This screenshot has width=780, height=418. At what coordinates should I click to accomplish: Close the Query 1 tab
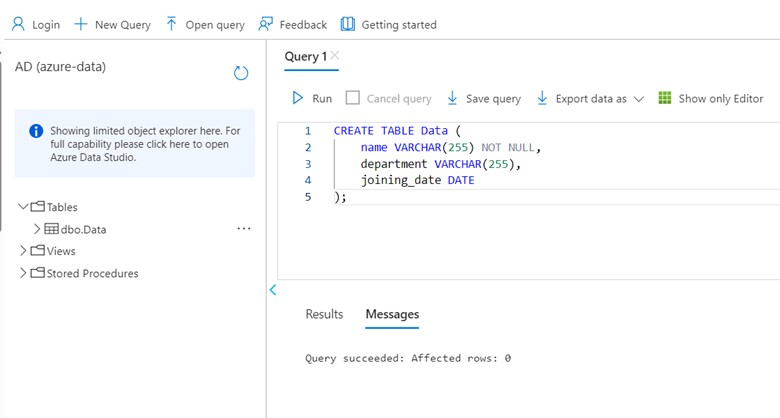(335, 56)
